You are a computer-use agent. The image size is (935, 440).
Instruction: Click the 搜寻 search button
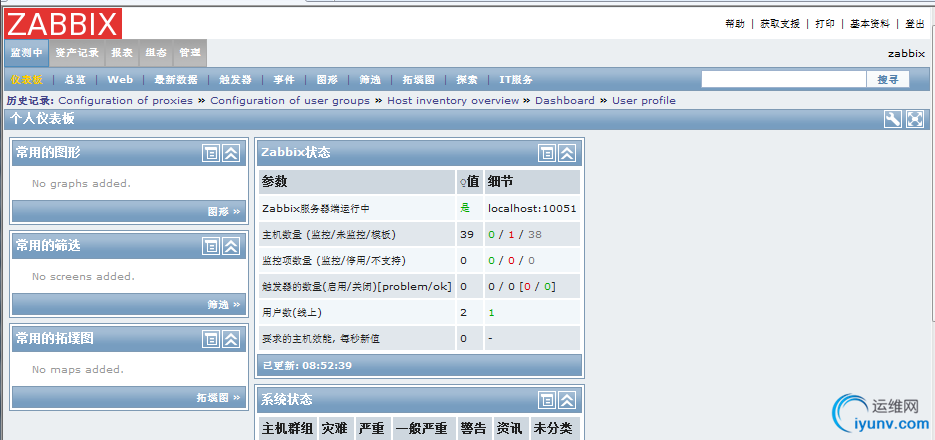tap(888, 79)
